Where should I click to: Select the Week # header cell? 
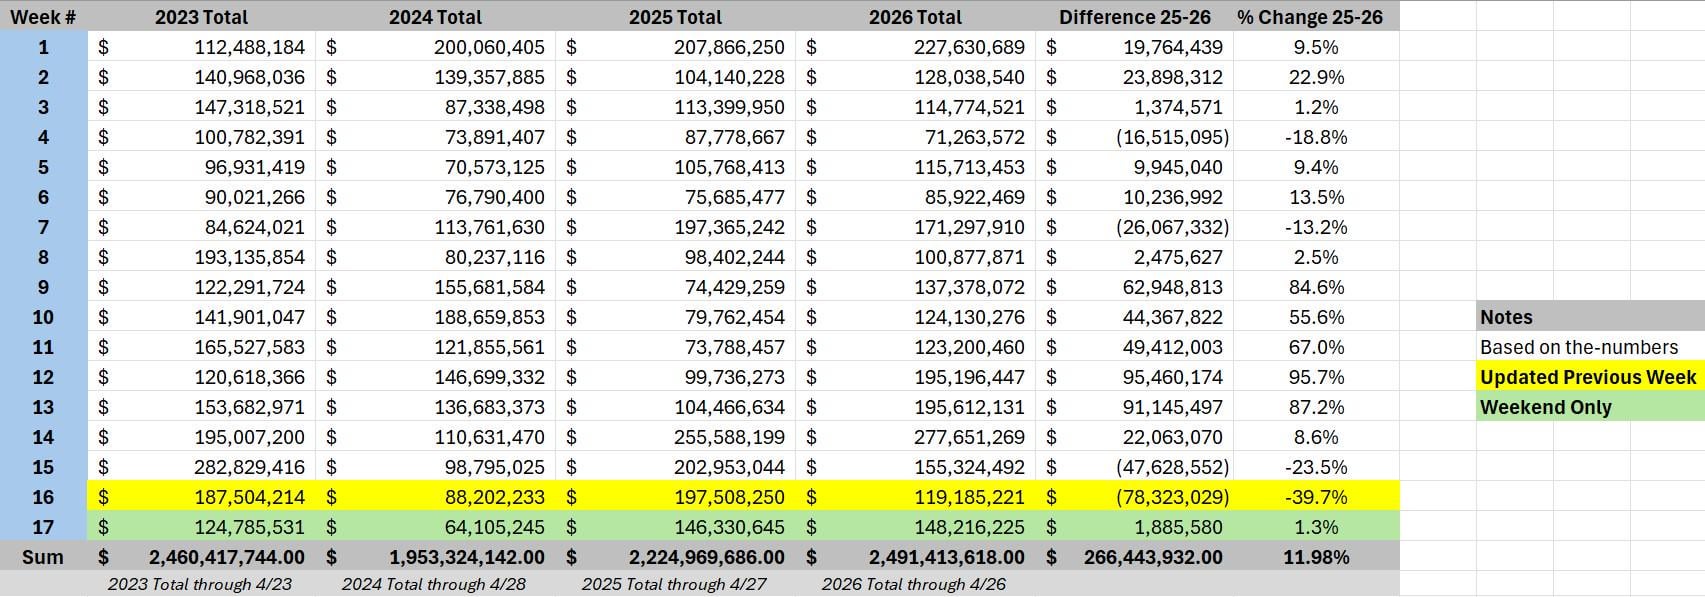pos(43,17)
